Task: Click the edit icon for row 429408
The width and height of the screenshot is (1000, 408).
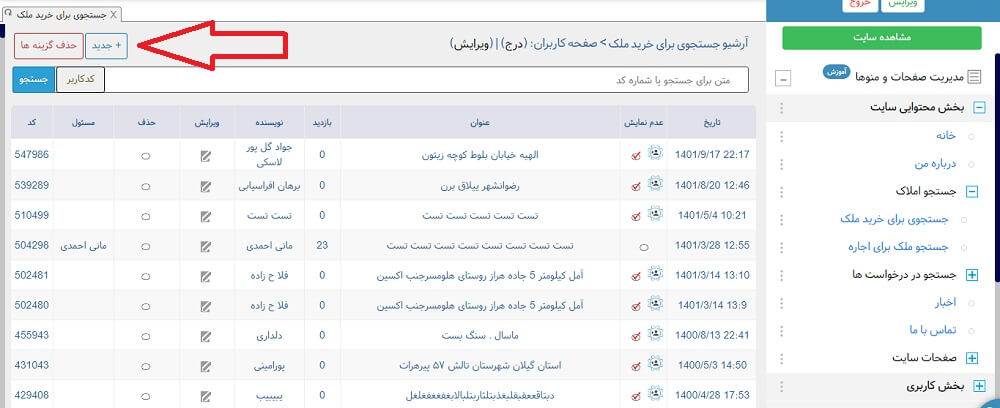Action: pyautogui.click(x=206, y=396)
